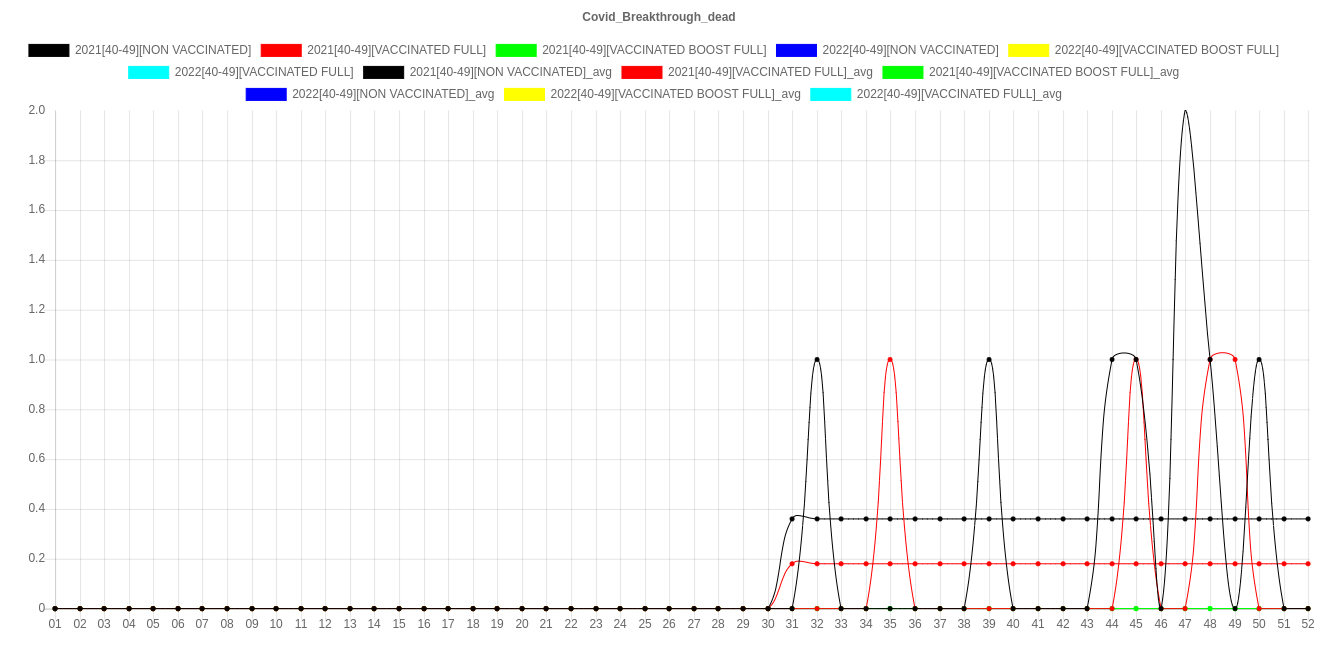Click the cyan swatch for 2022[40-49][VACCINATED FULL]
This screenshot has width=1318, height=659.
pyautogui.click(x=148, y=72)
